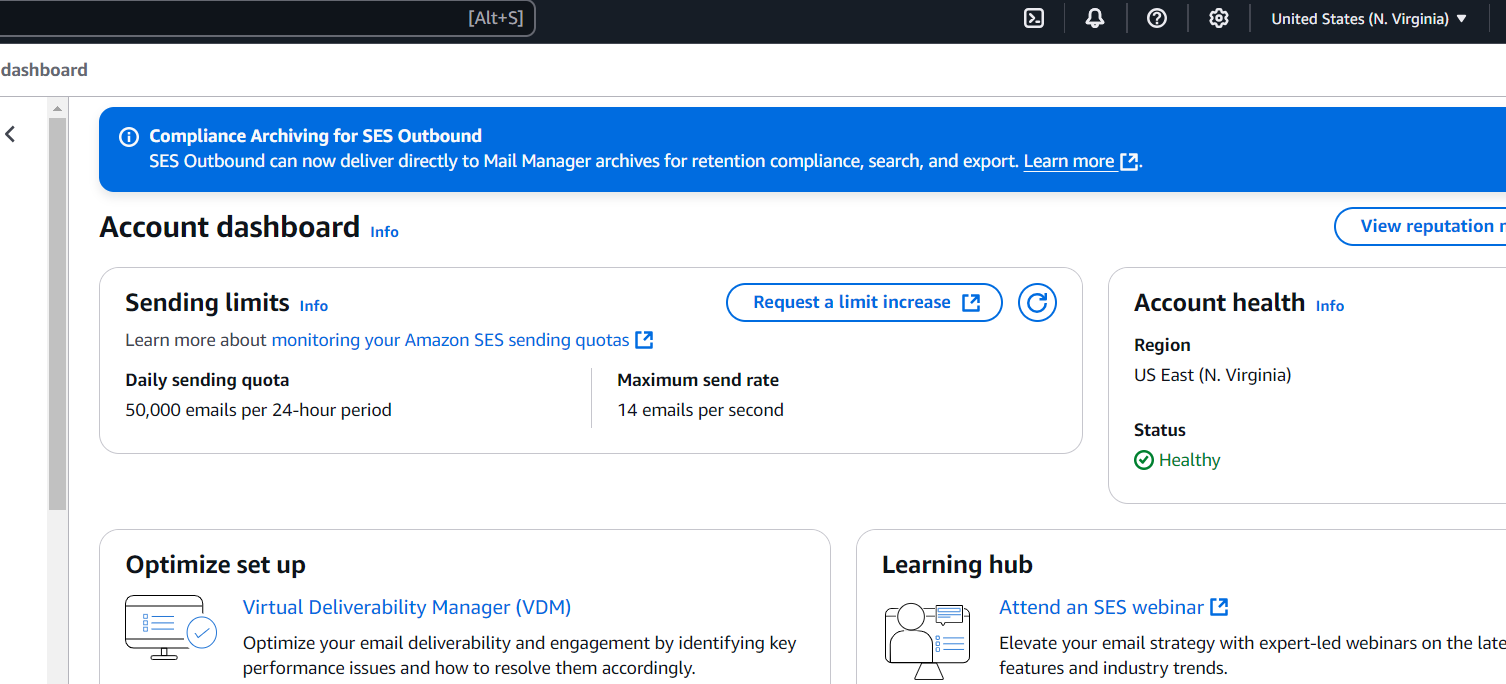Screen dimensions: 1506x684
Task: Open the help question mark icon
Action: coord(1157,18)
